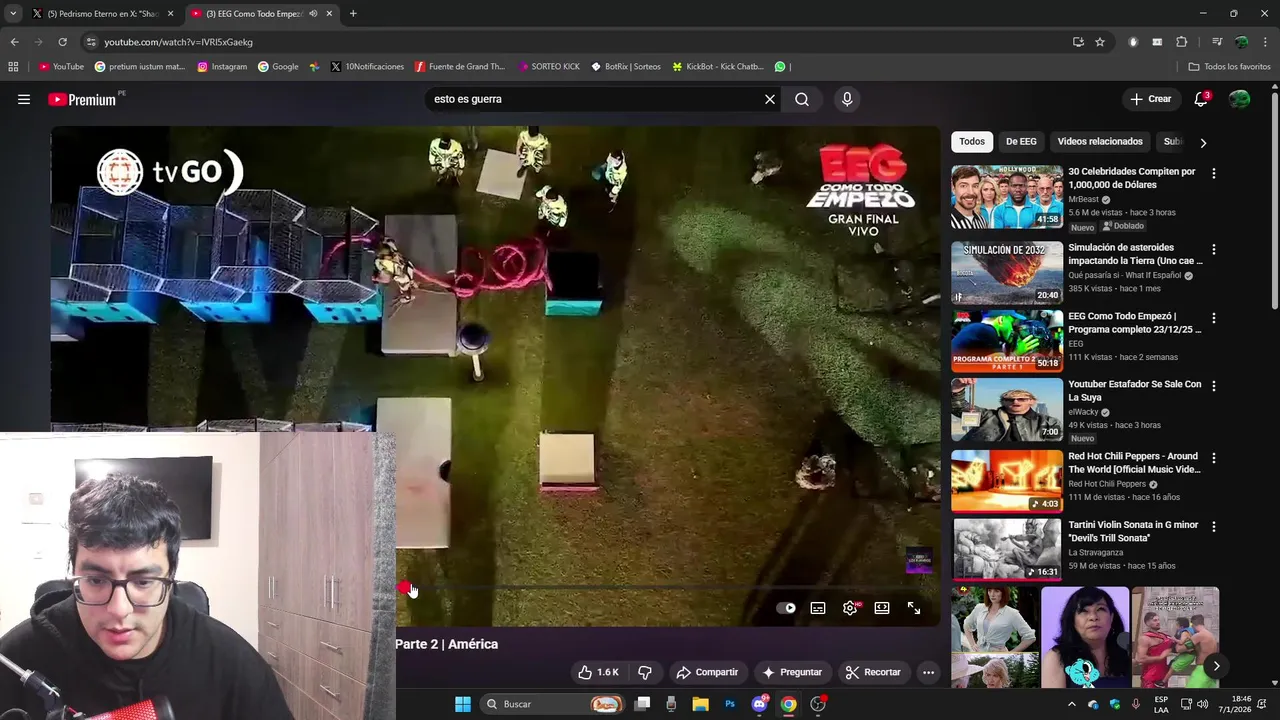Clear the search box text
The image size is (1280, 720).
770,99
